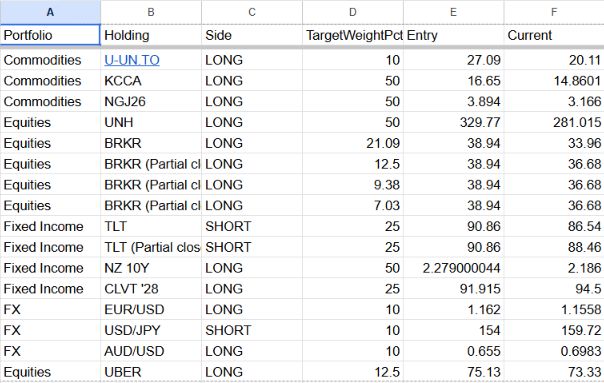This screenshot has width=604, height=383.
Task: Select the NZ 10Y holding cell
Action: coord(151,268)
